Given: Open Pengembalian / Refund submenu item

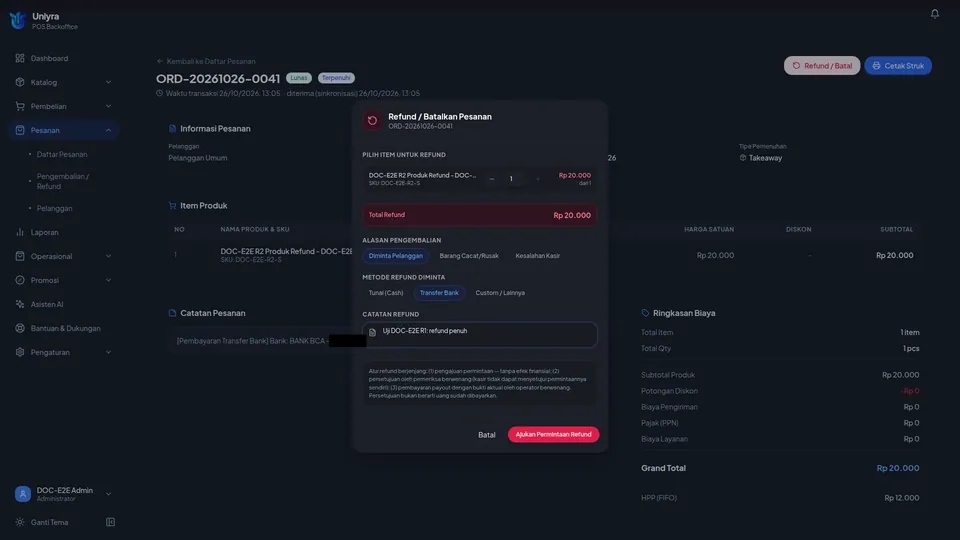Looking at the screenshot, I should pyautogui.click(x=62, y=181).
